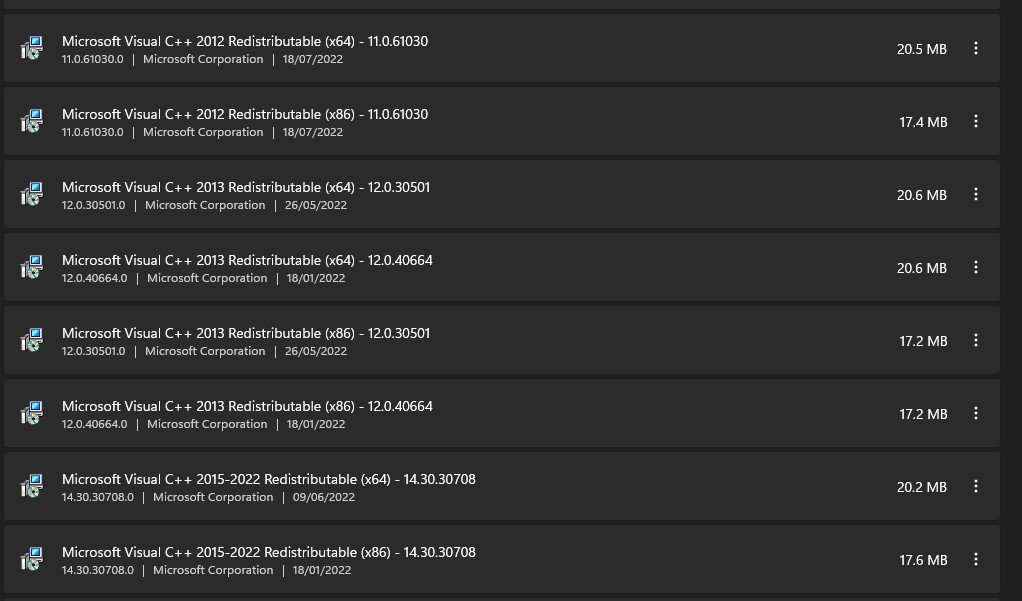Click installer icon of 2013 (x64) 12.0.30501
The width and height of the screenshot is (1022, 601).
pyautogui.click(x=31, y=194)
